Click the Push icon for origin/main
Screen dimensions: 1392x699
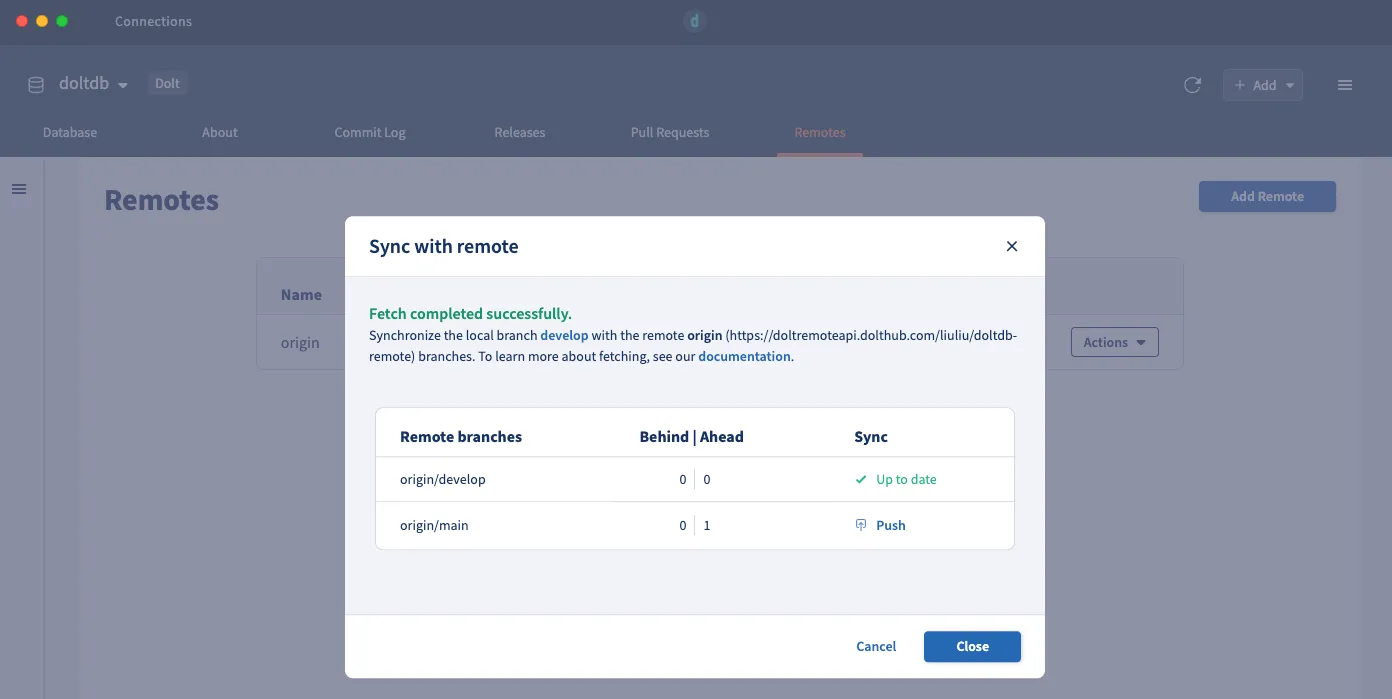(x=861, y=525)
